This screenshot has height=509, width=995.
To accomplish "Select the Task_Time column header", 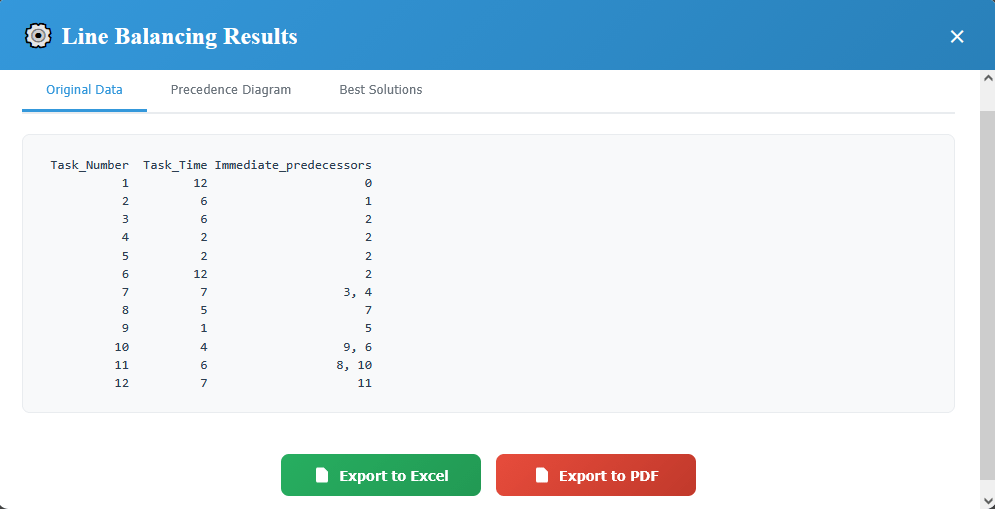I will coord(175,165).
